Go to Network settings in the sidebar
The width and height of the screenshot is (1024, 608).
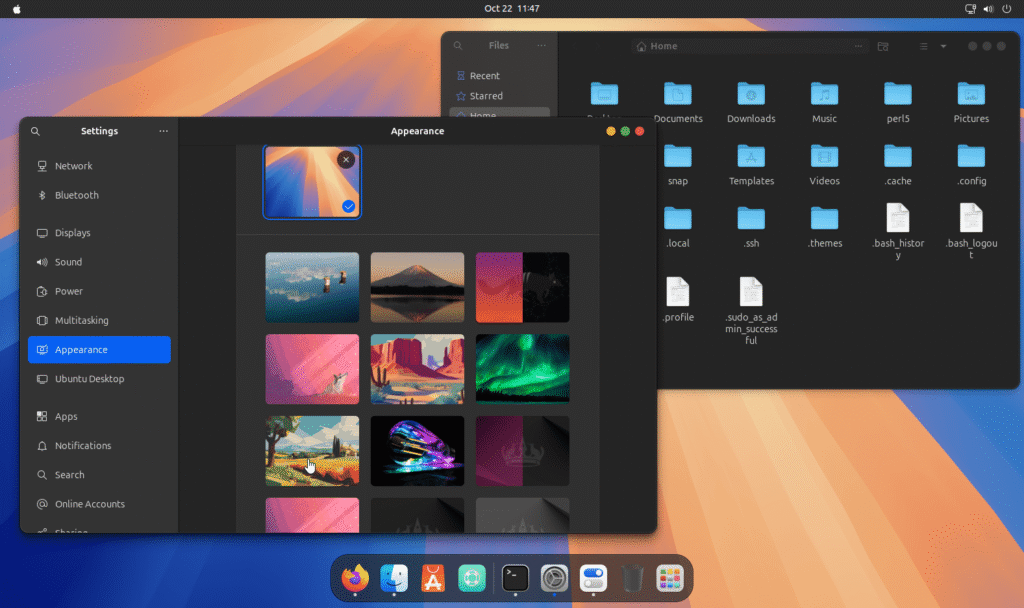73,166
